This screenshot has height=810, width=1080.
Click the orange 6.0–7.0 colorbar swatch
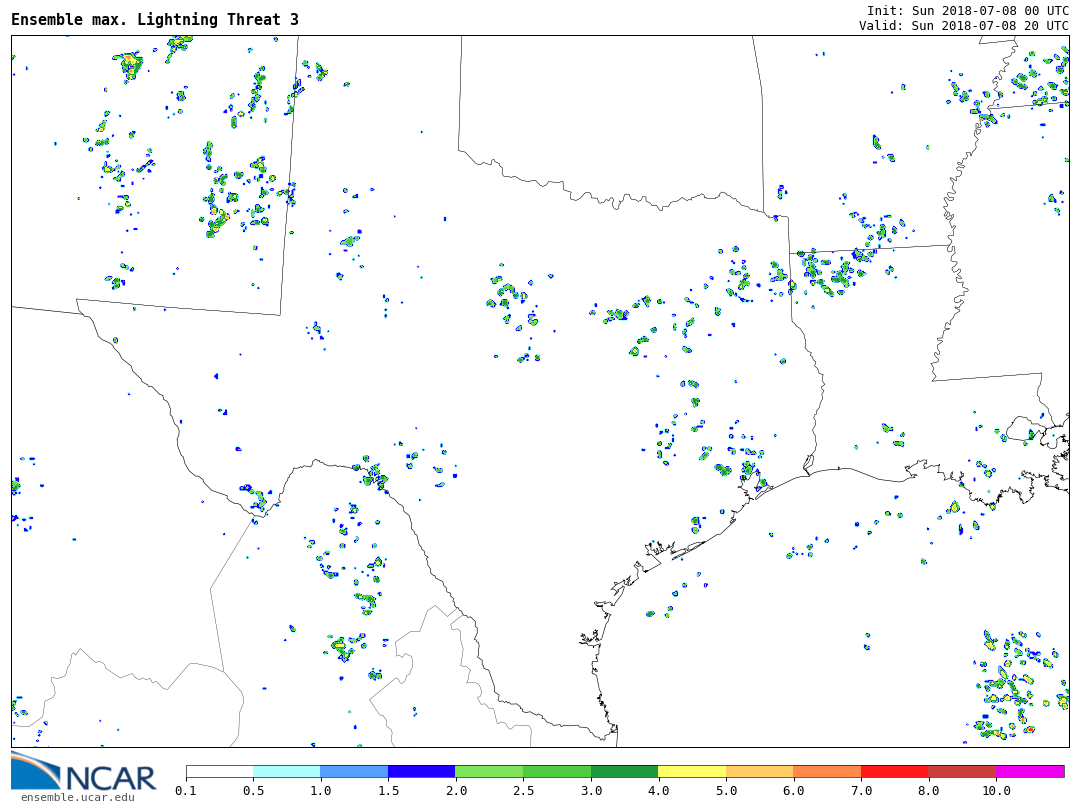pyautogui.click(x=827, y=772)
